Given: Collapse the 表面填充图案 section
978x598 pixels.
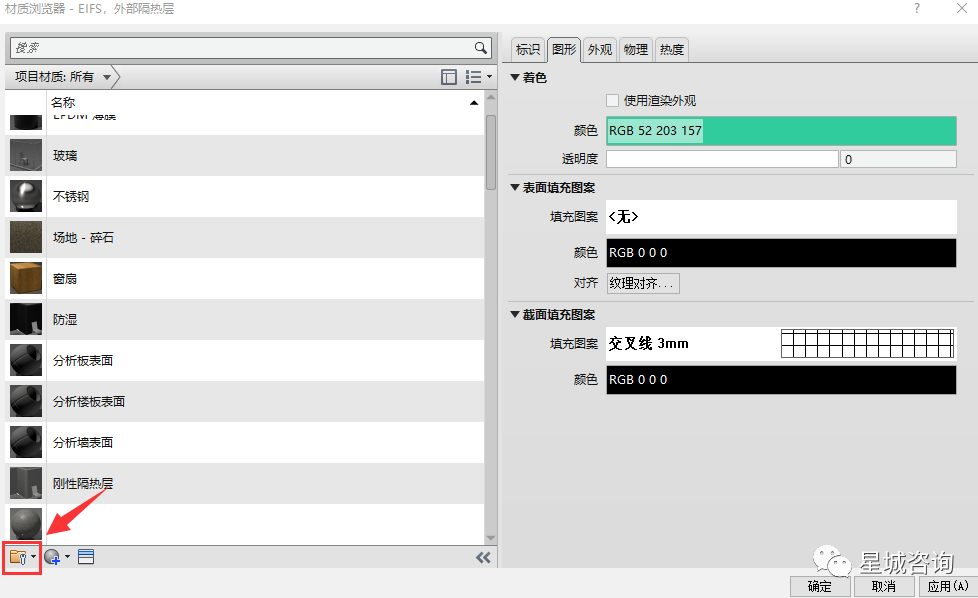Looking at the screenshot, I should pyautogui.click(x=516, y=187).
